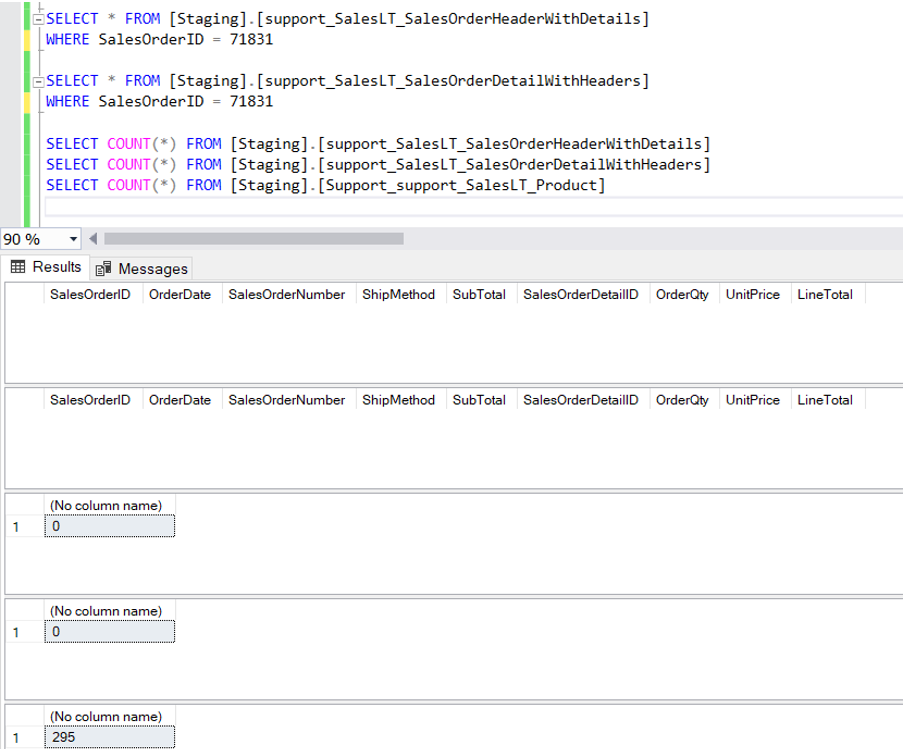Select OrderDate column header in second result grid

[180, 400]
